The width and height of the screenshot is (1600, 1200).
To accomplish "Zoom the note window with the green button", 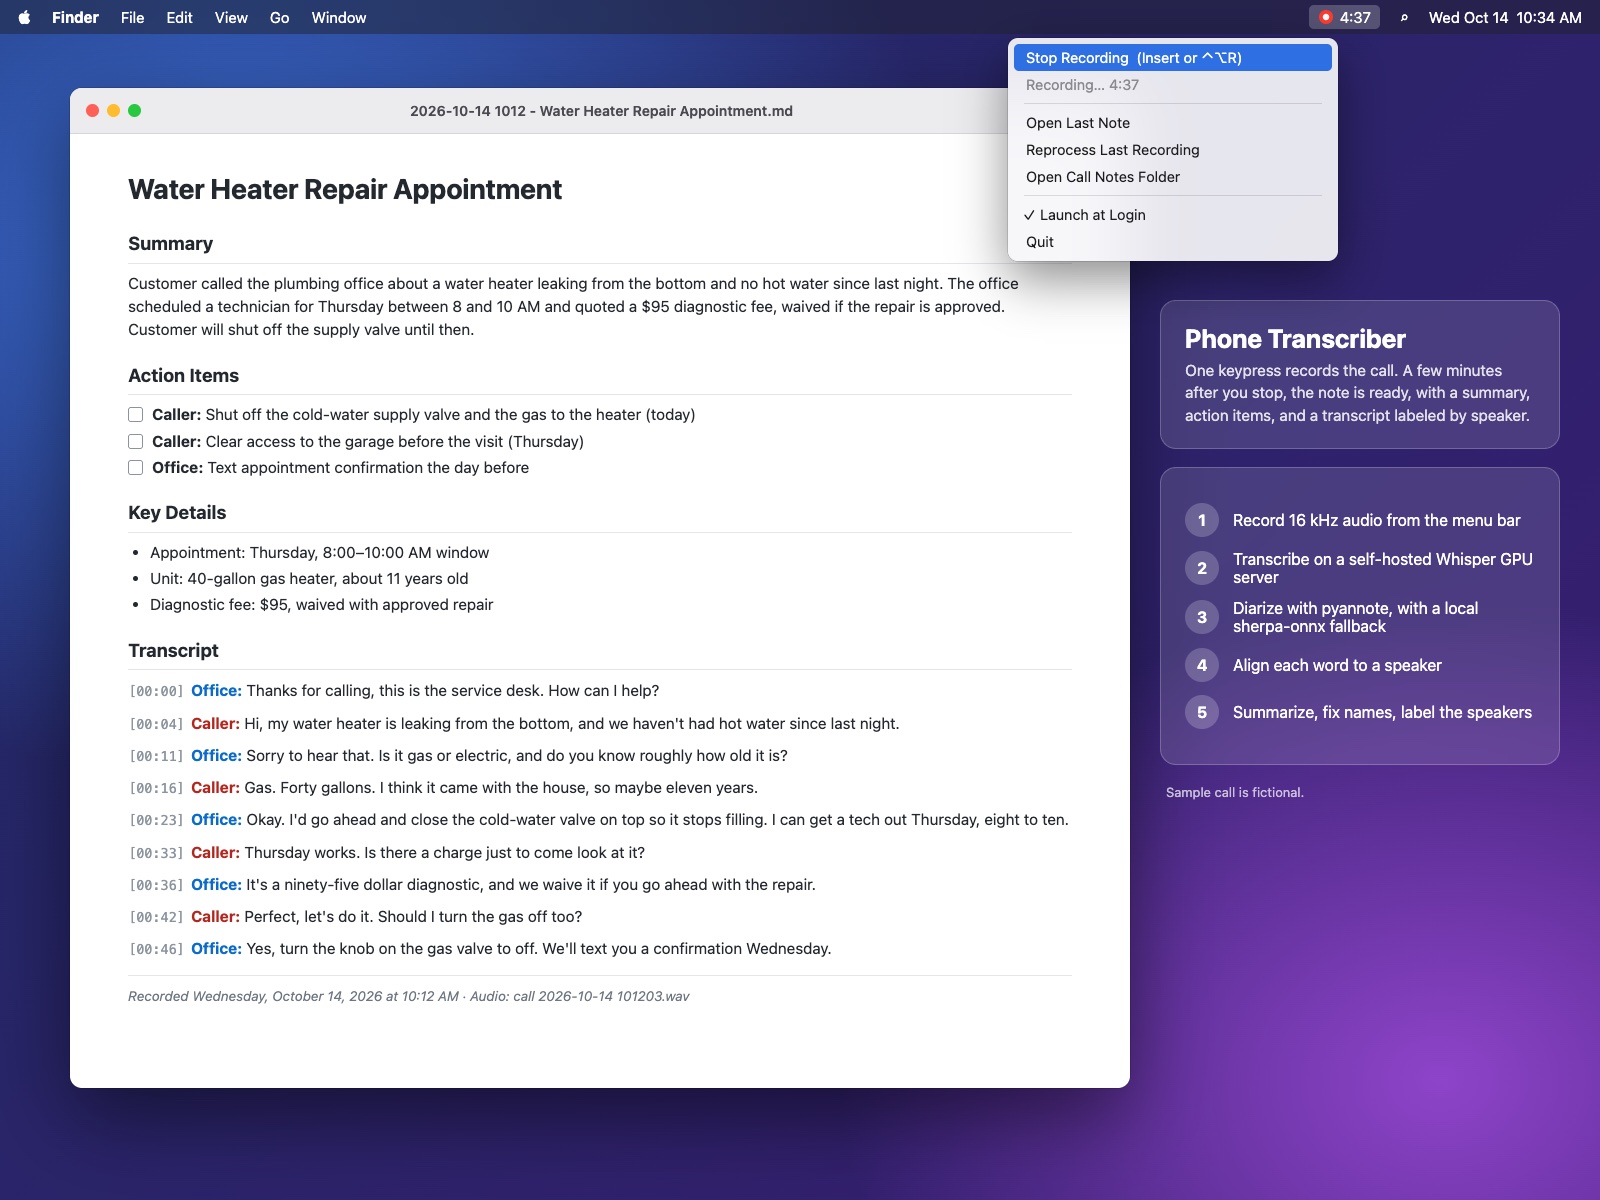I will tap(134, 111).
